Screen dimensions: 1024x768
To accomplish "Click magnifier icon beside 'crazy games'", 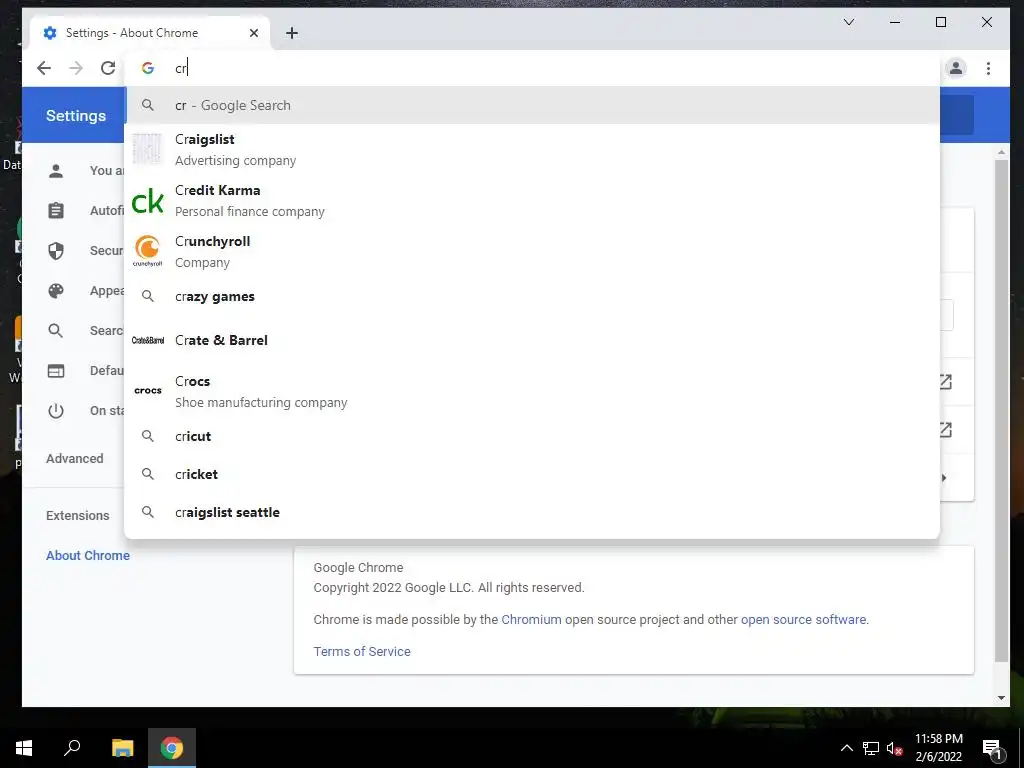I will [x=148, y=296].
